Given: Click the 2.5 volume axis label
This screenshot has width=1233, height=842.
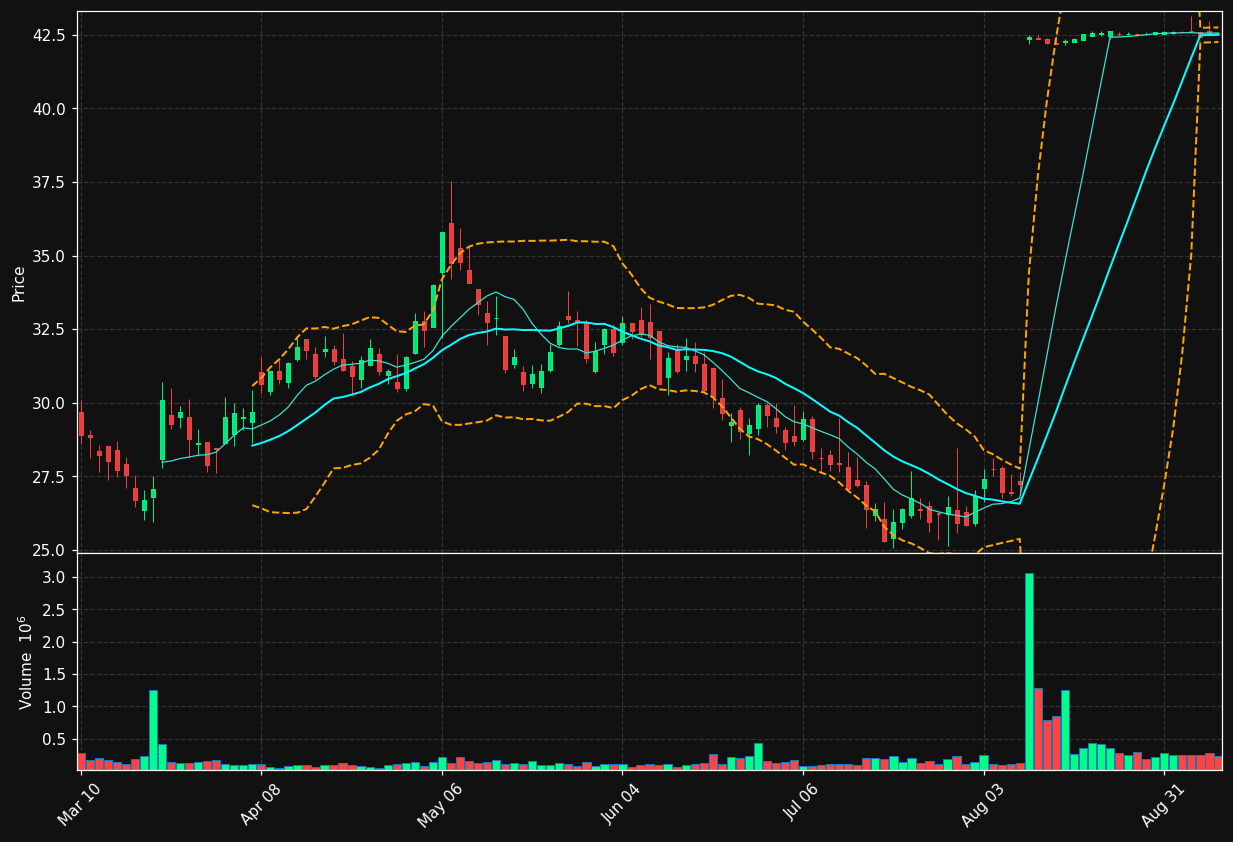Looking at the screenshot, I should [x=55, y=610].
